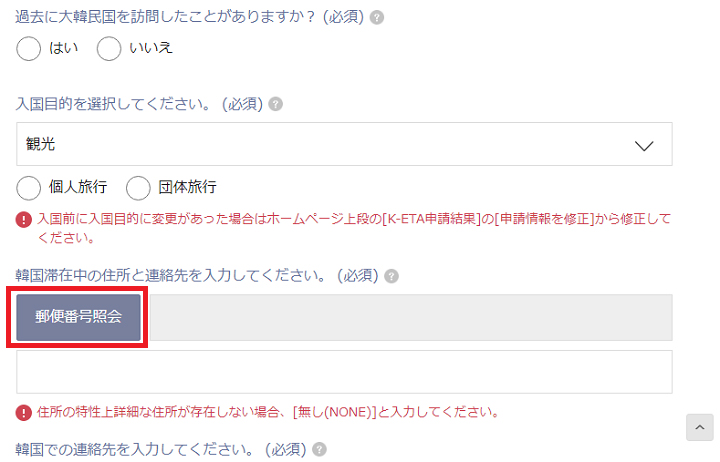Click the 郵便番号照会 button
720x462 pixels.
tap(79, 317)
